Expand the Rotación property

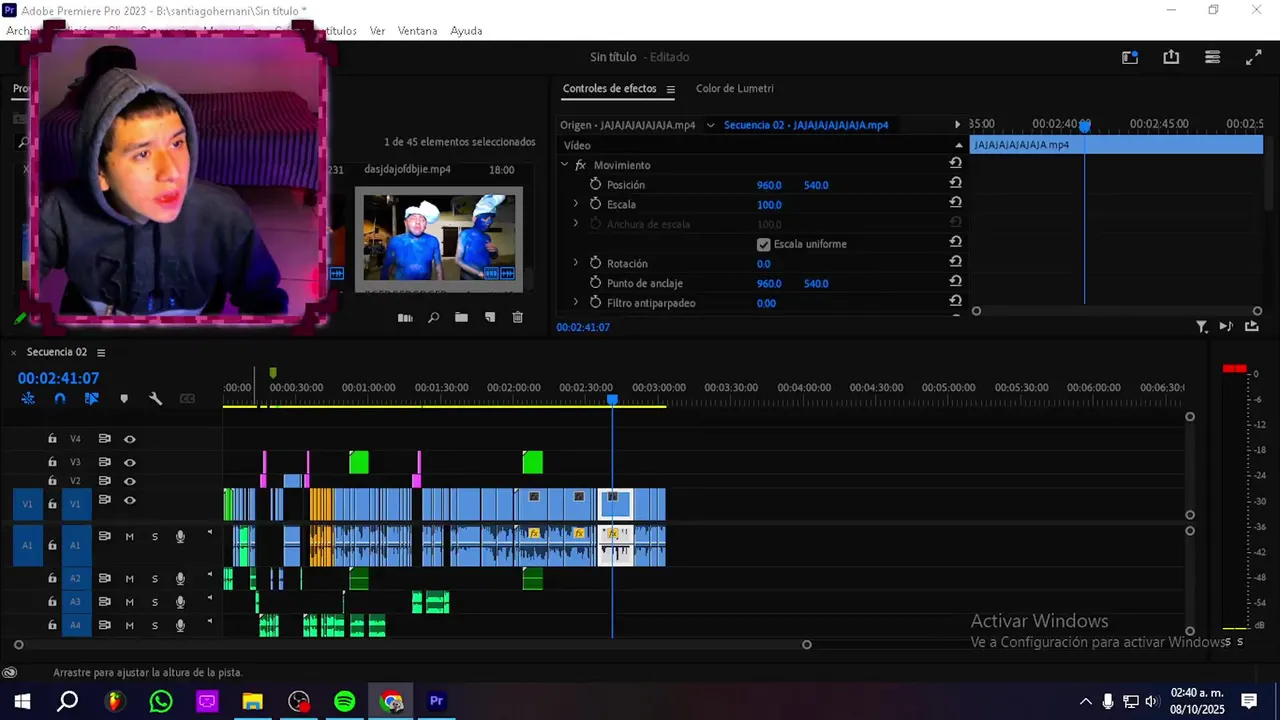pyautogui.click(x=575, y=263)
